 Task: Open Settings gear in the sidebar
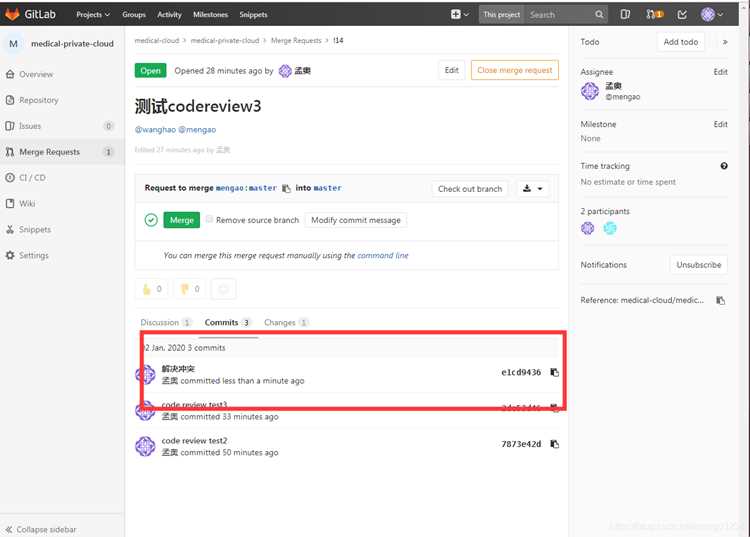[x=10, y=255]
